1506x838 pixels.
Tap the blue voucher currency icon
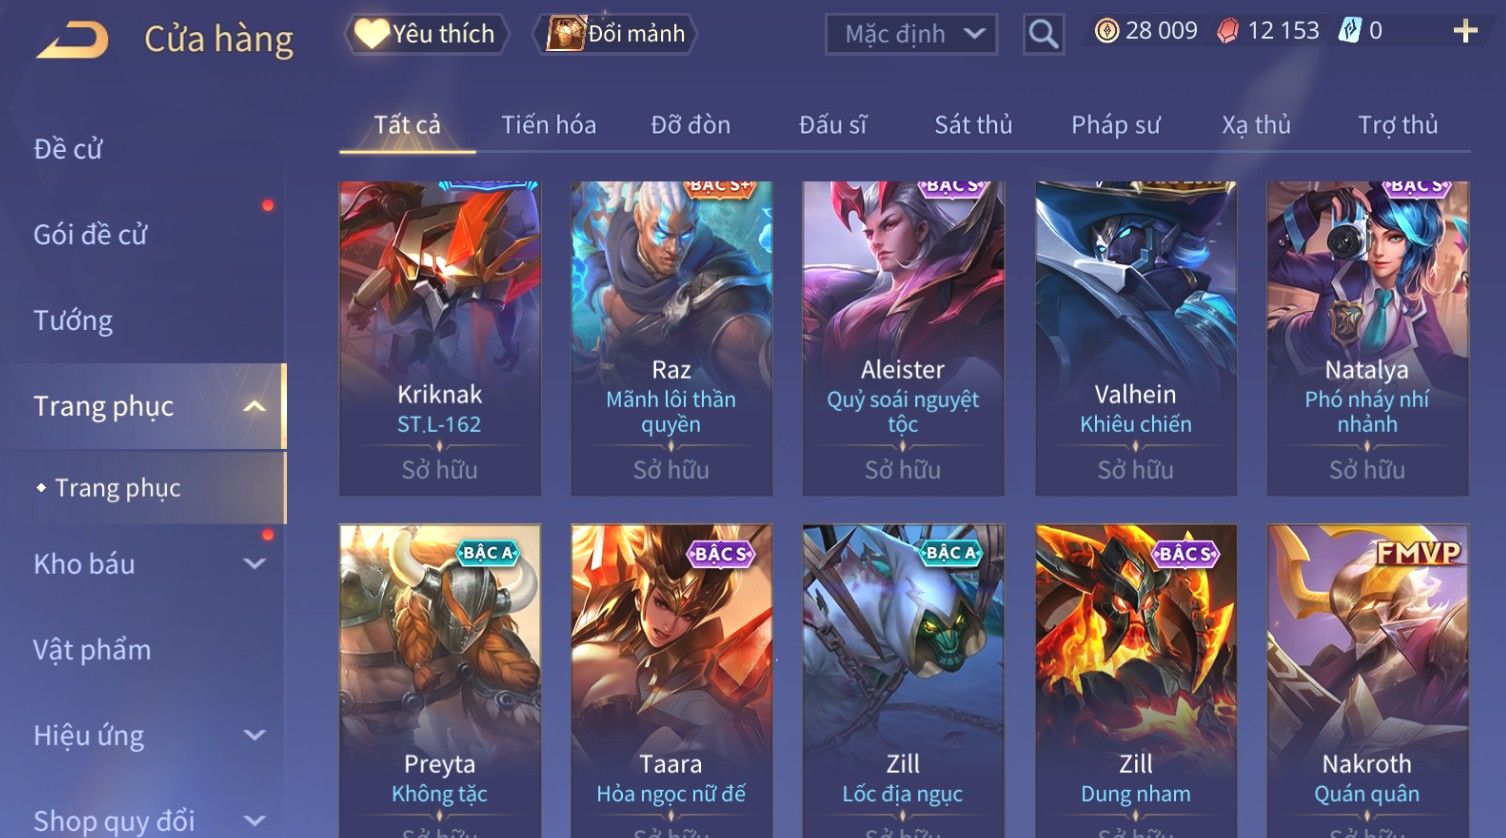1350,31
